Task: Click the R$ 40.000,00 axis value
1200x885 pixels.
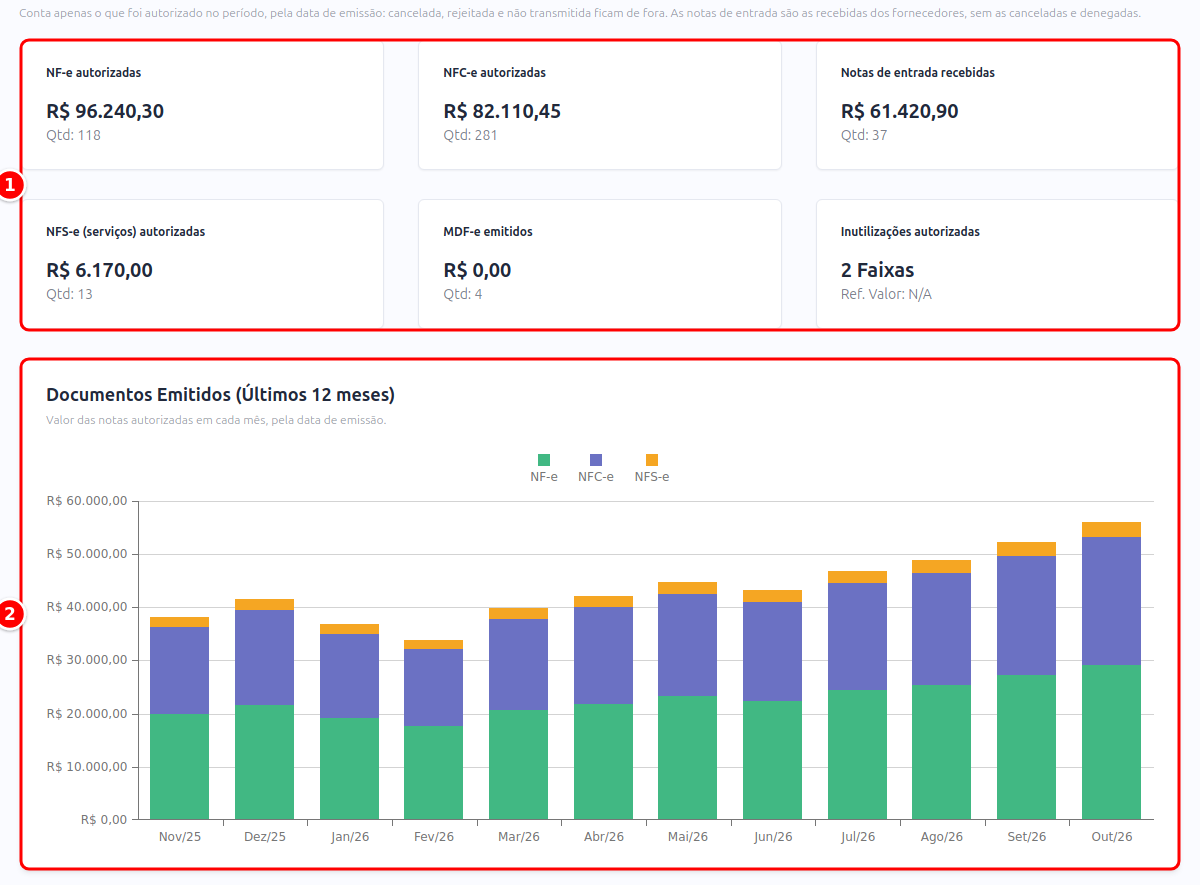Action: tap(86, 607)
